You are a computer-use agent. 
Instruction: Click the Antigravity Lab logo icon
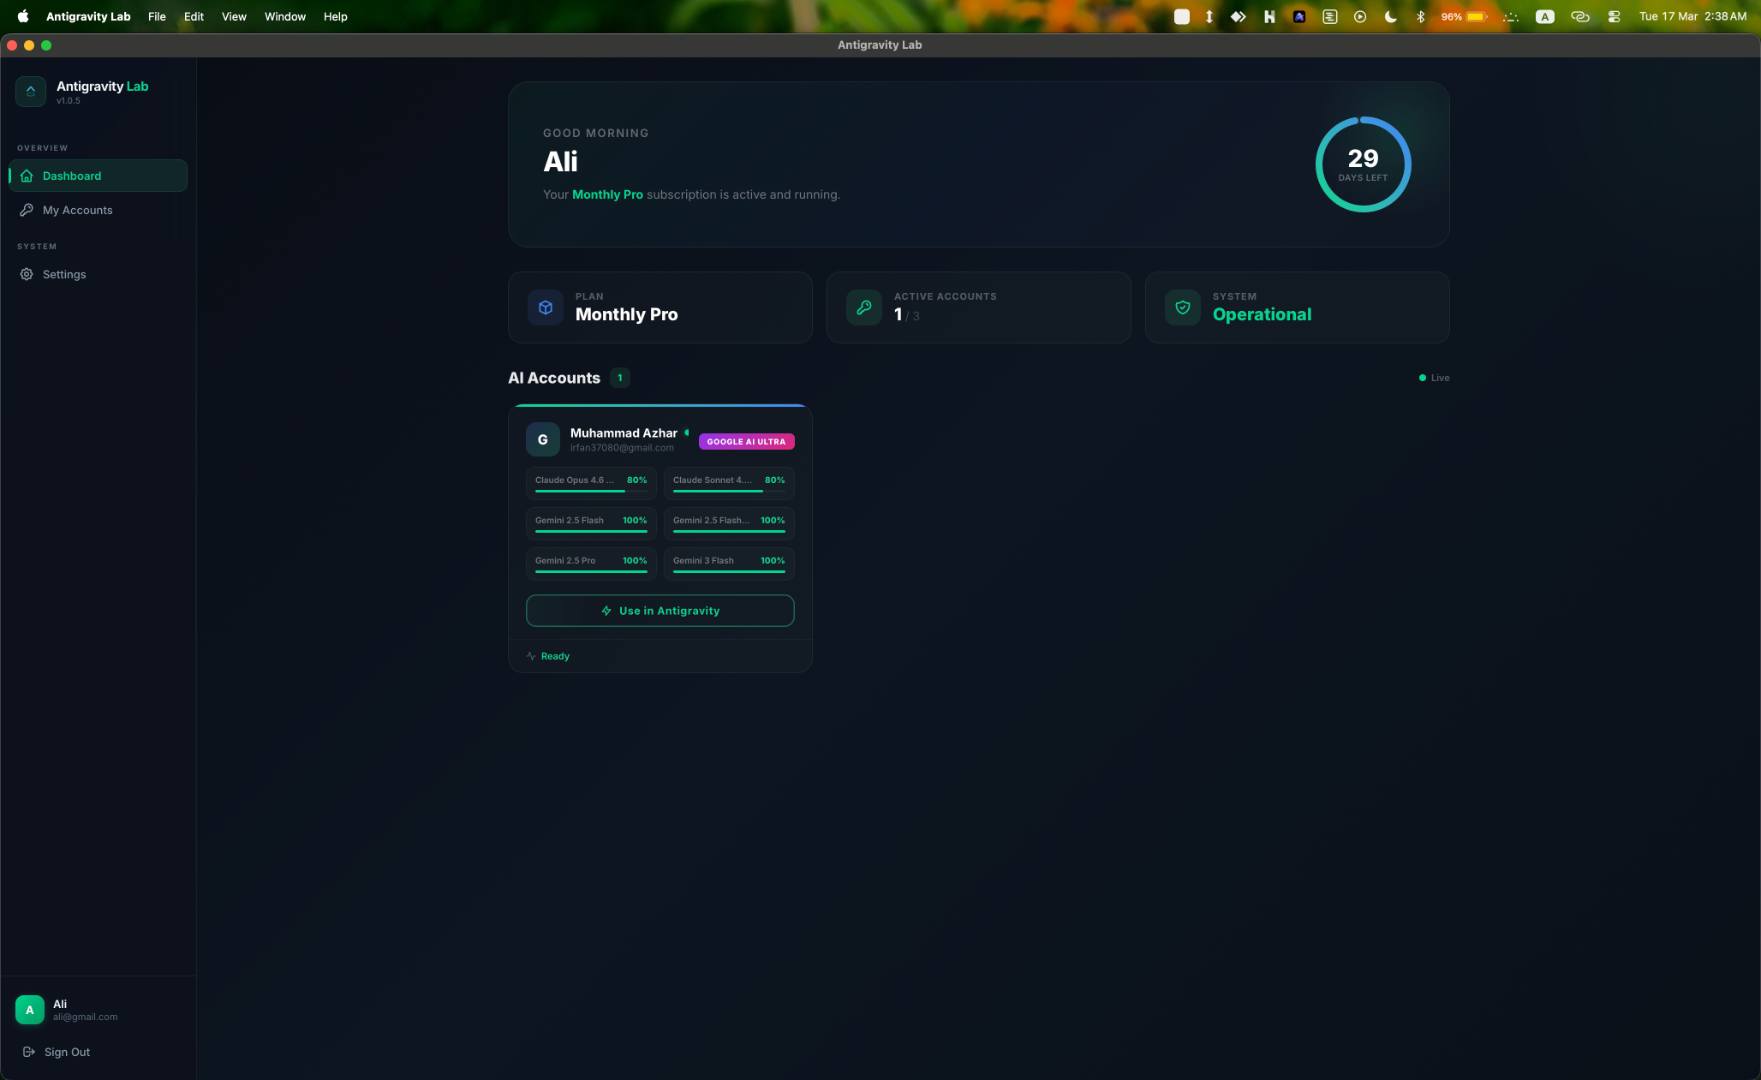(x=30, y=91)
